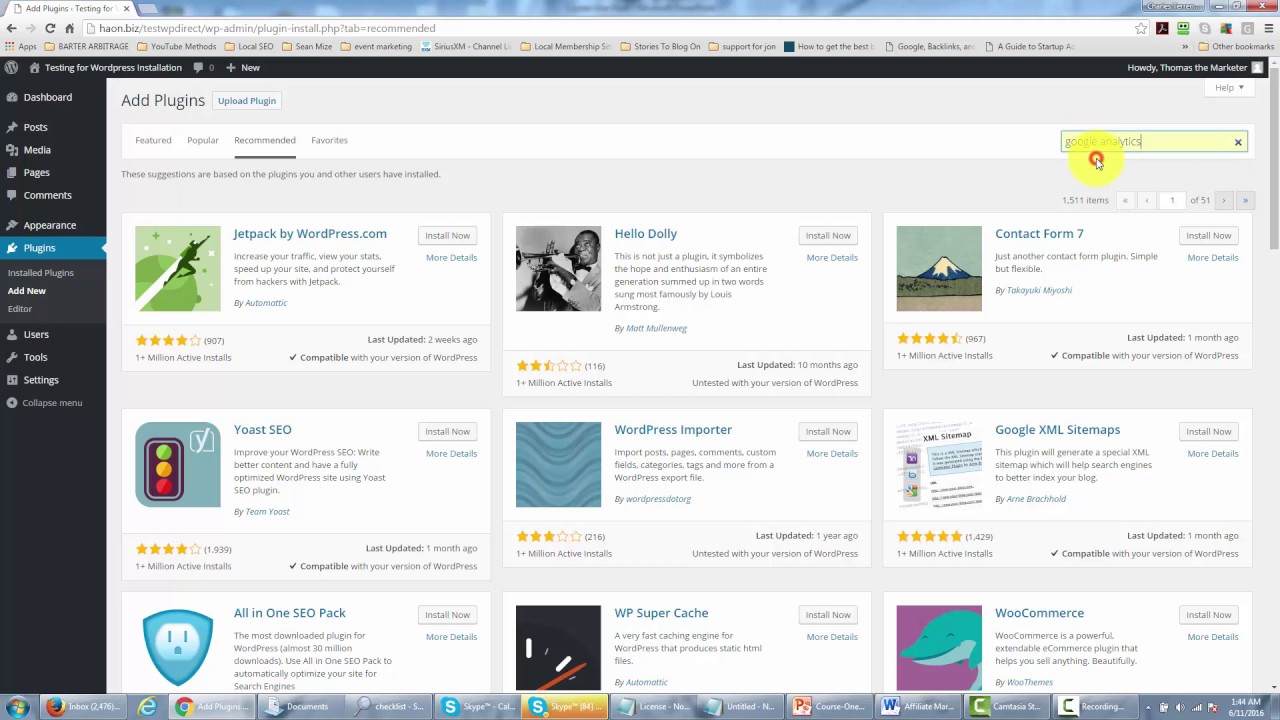This screenshot has width=1280, height=720.
Task: Open the Windows Start menu
Action: tap(17, 706)
